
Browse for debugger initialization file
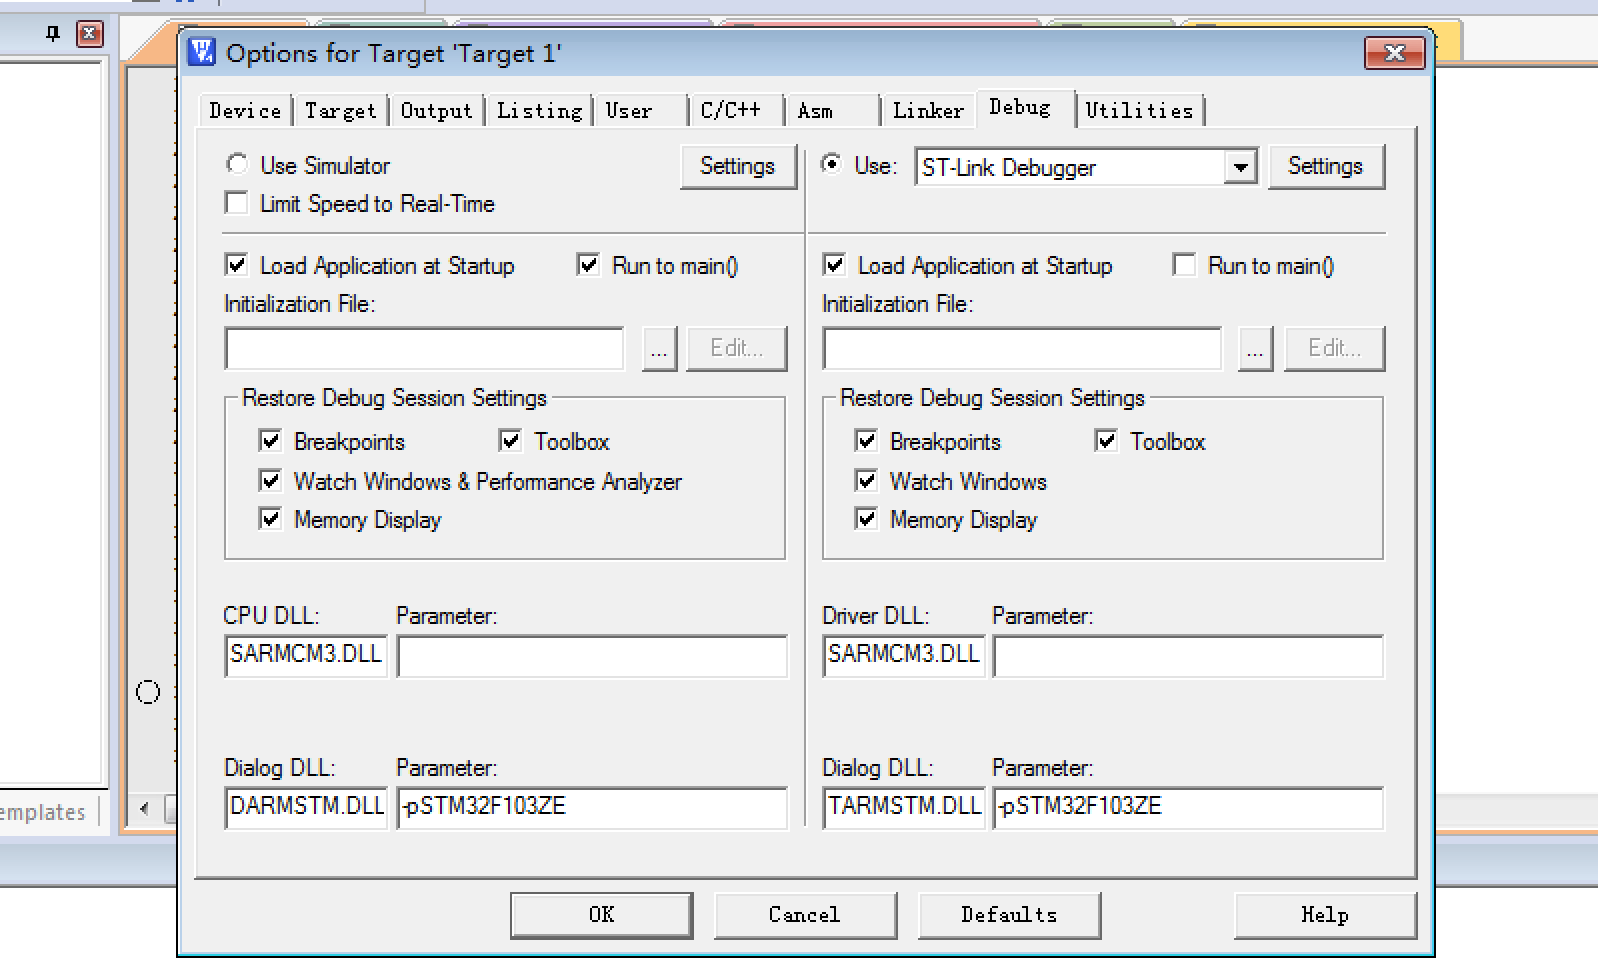[1255, 349]
